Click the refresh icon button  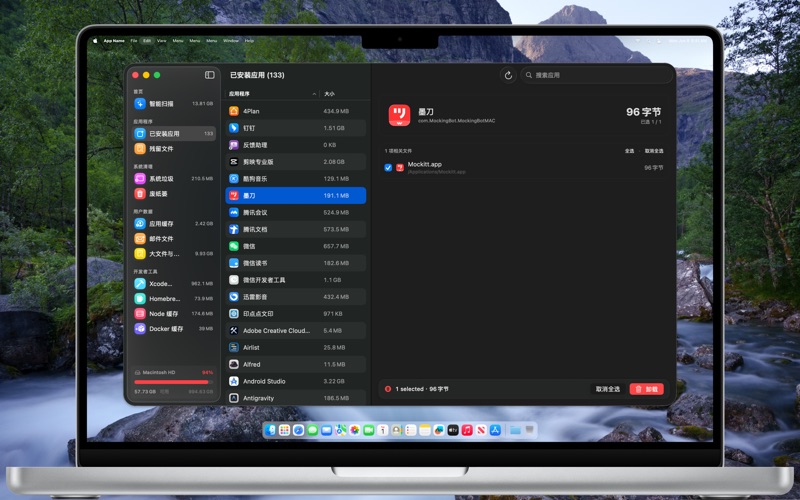508,75
